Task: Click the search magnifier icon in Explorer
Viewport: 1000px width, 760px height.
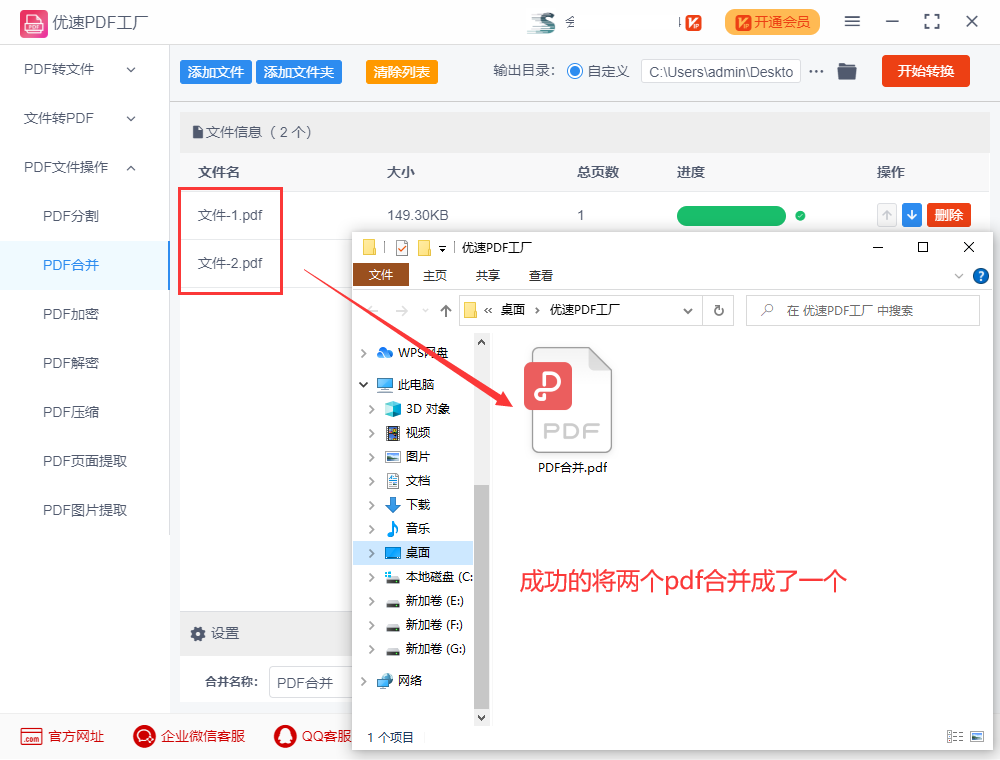Action: (767, 310)
